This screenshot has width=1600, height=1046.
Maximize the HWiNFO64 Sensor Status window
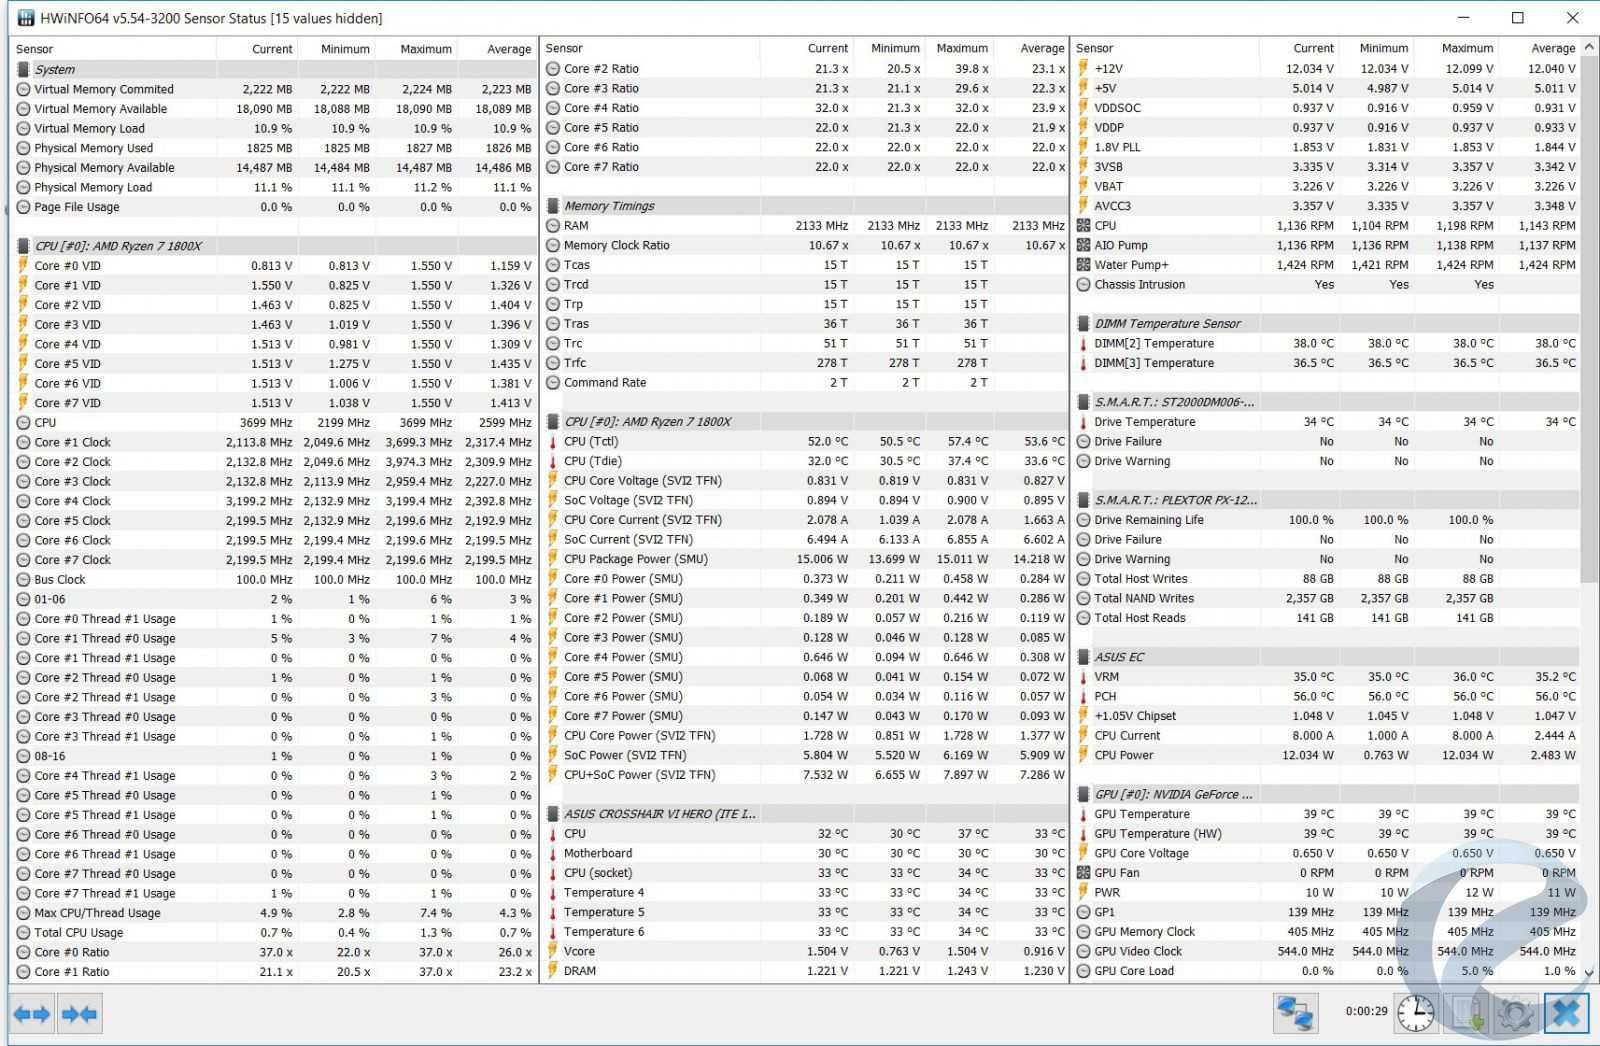click(1517, 18)
